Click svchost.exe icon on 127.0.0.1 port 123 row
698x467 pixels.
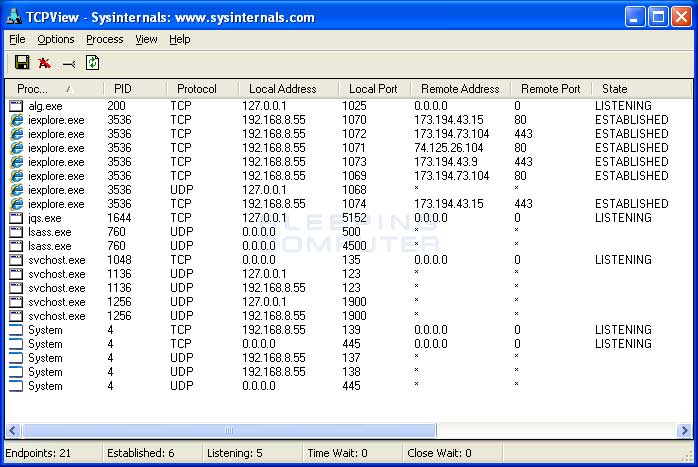point(16,274)
